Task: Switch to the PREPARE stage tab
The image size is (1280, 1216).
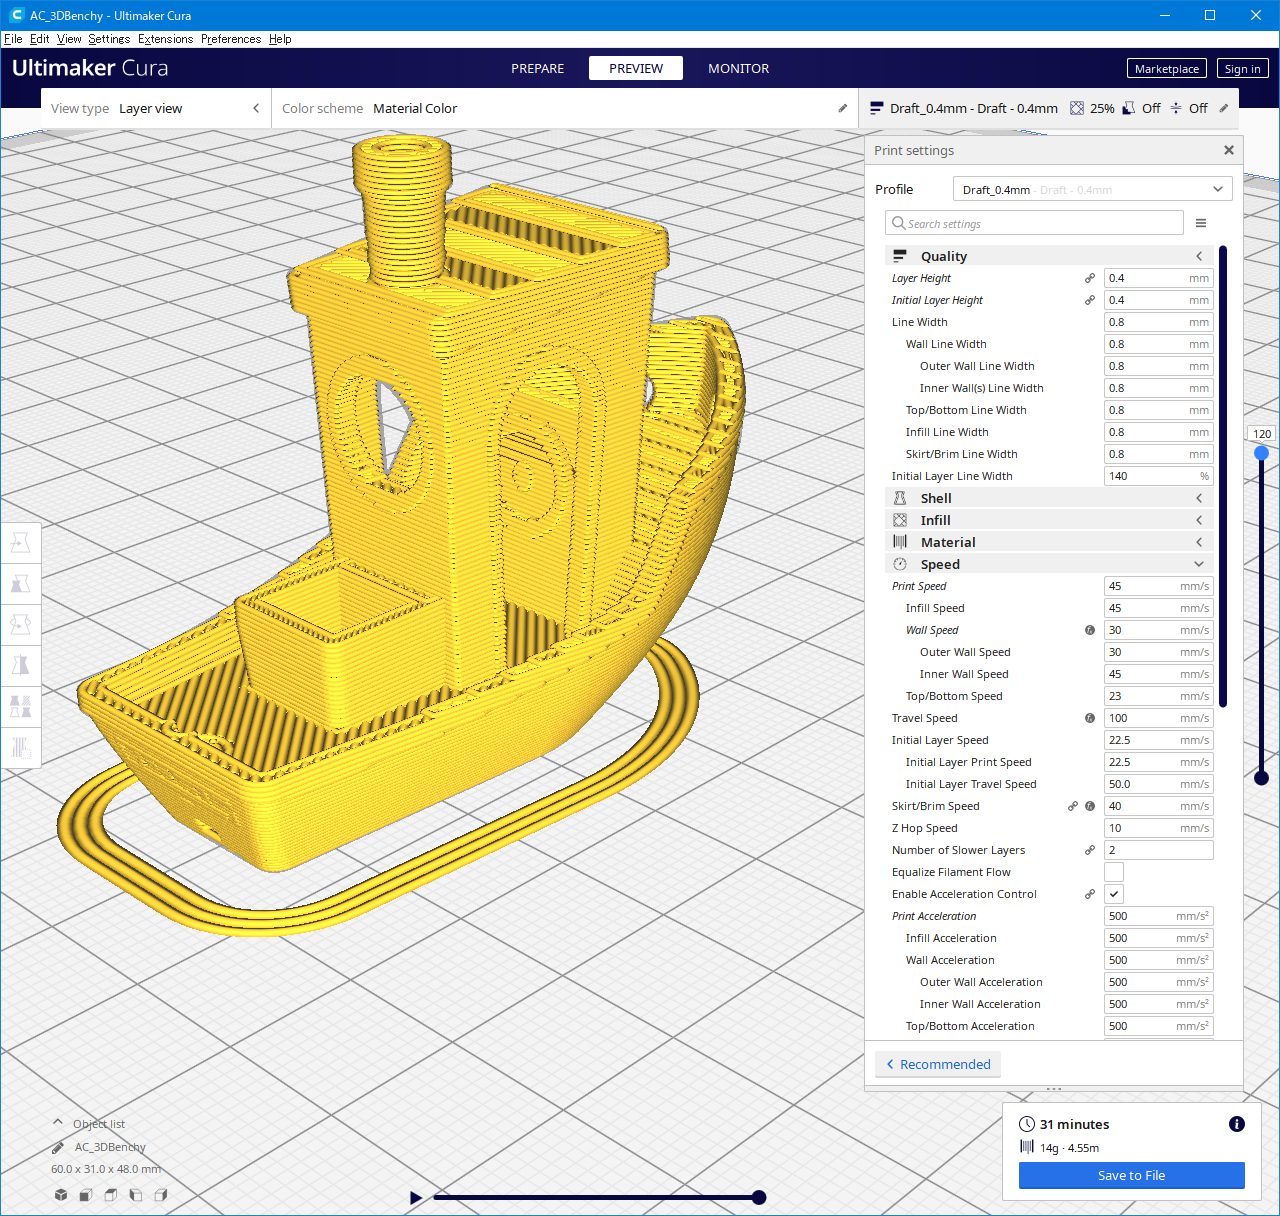Action: tap(537, 68)
